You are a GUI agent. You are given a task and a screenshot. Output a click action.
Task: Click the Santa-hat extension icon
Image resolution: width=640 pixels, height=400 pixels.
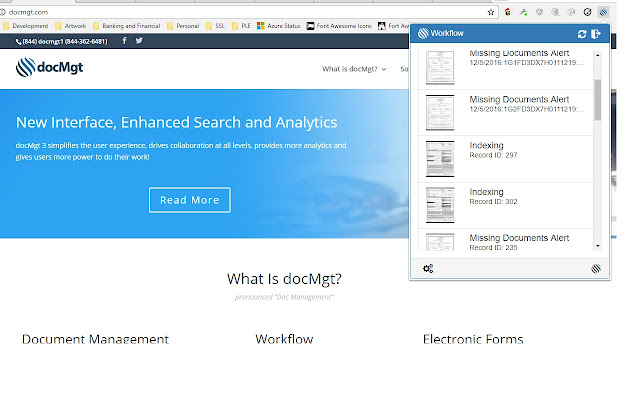pos(507,12)
